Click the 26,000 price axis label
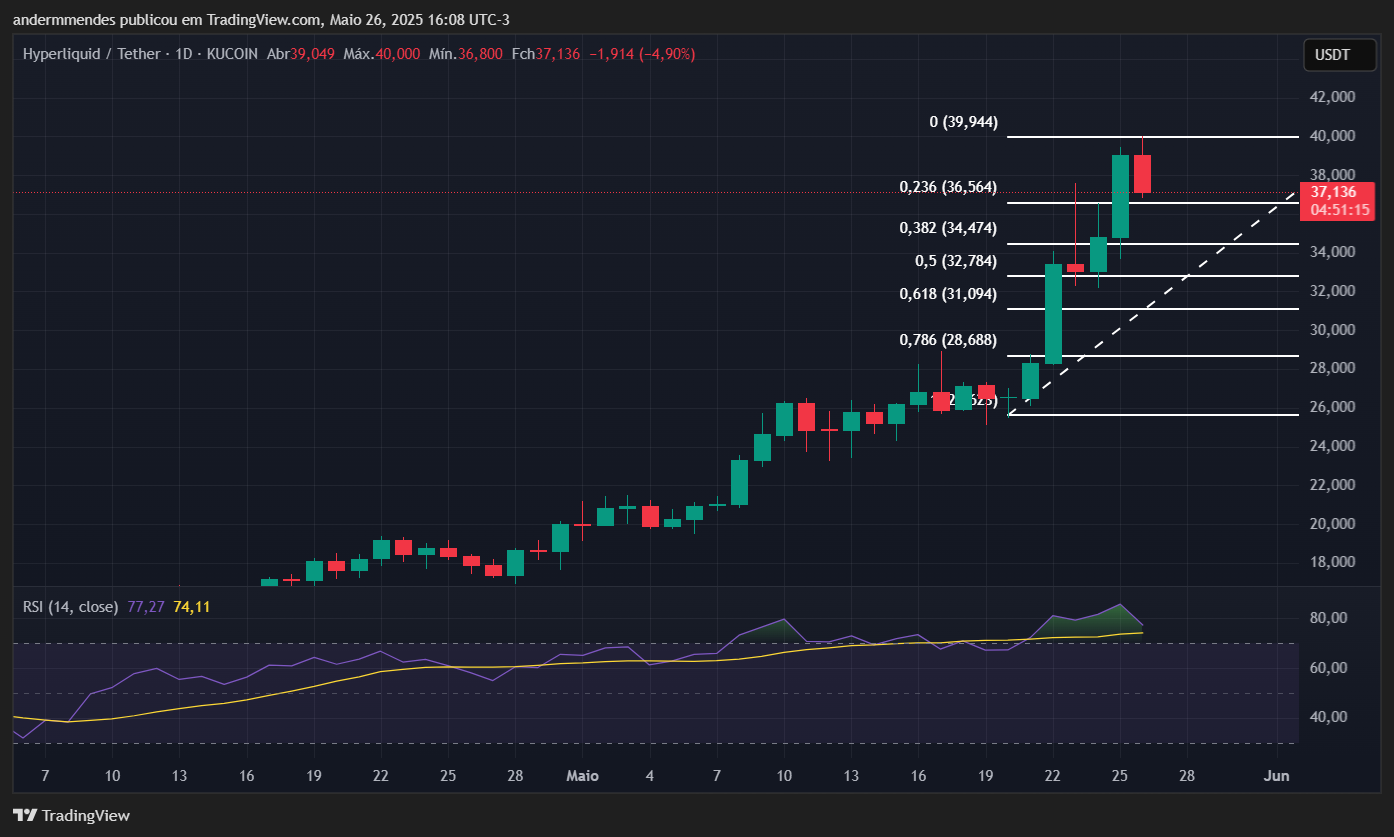 (1332, 407)
